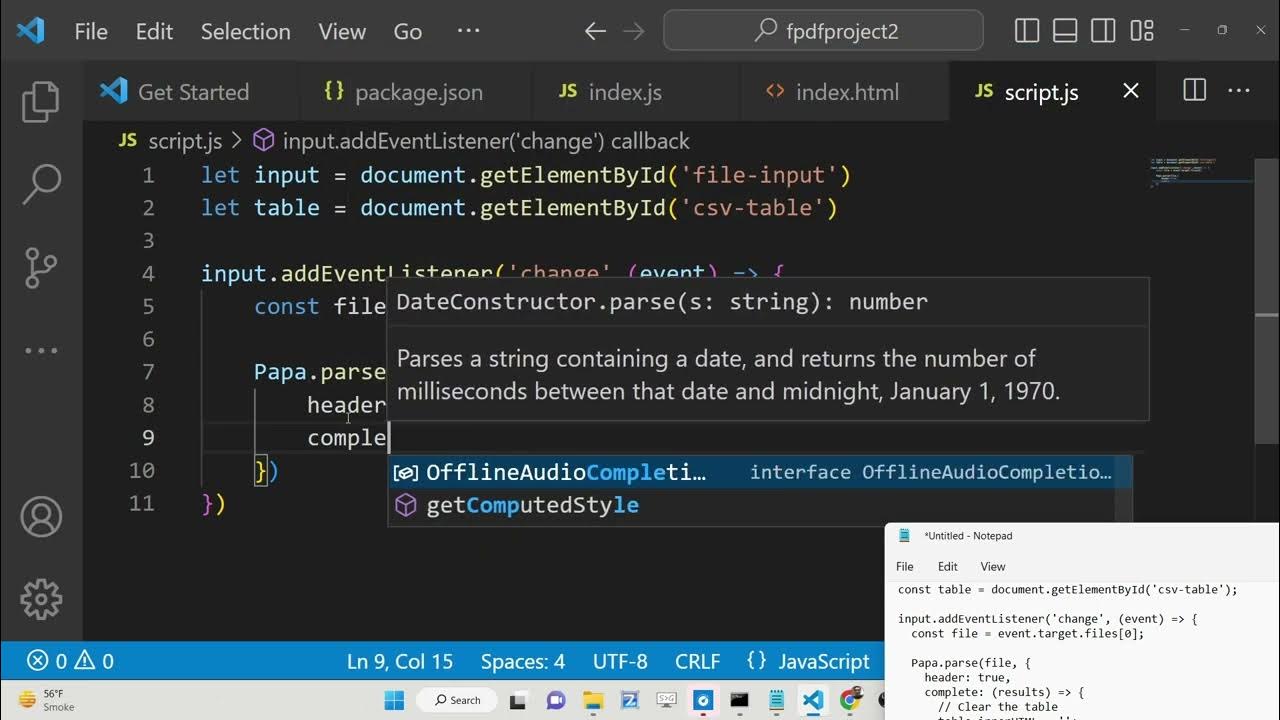Click the Go Back navigation arrow
The height and width of the screenshot is (720, 1280).
click(x=595, y=31)
